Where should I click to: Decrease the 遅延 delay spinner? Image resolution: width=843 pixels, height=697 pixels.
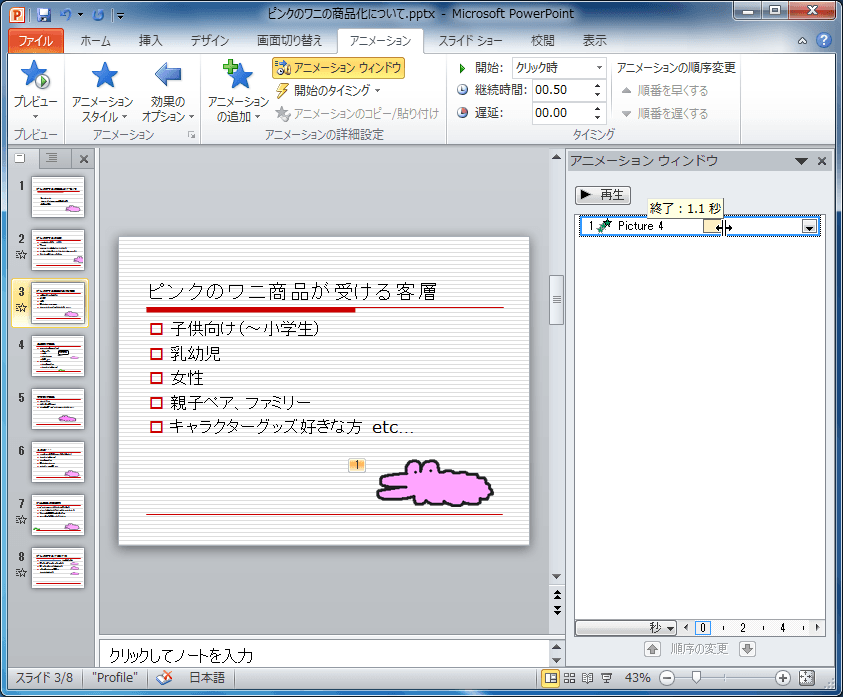597,118
